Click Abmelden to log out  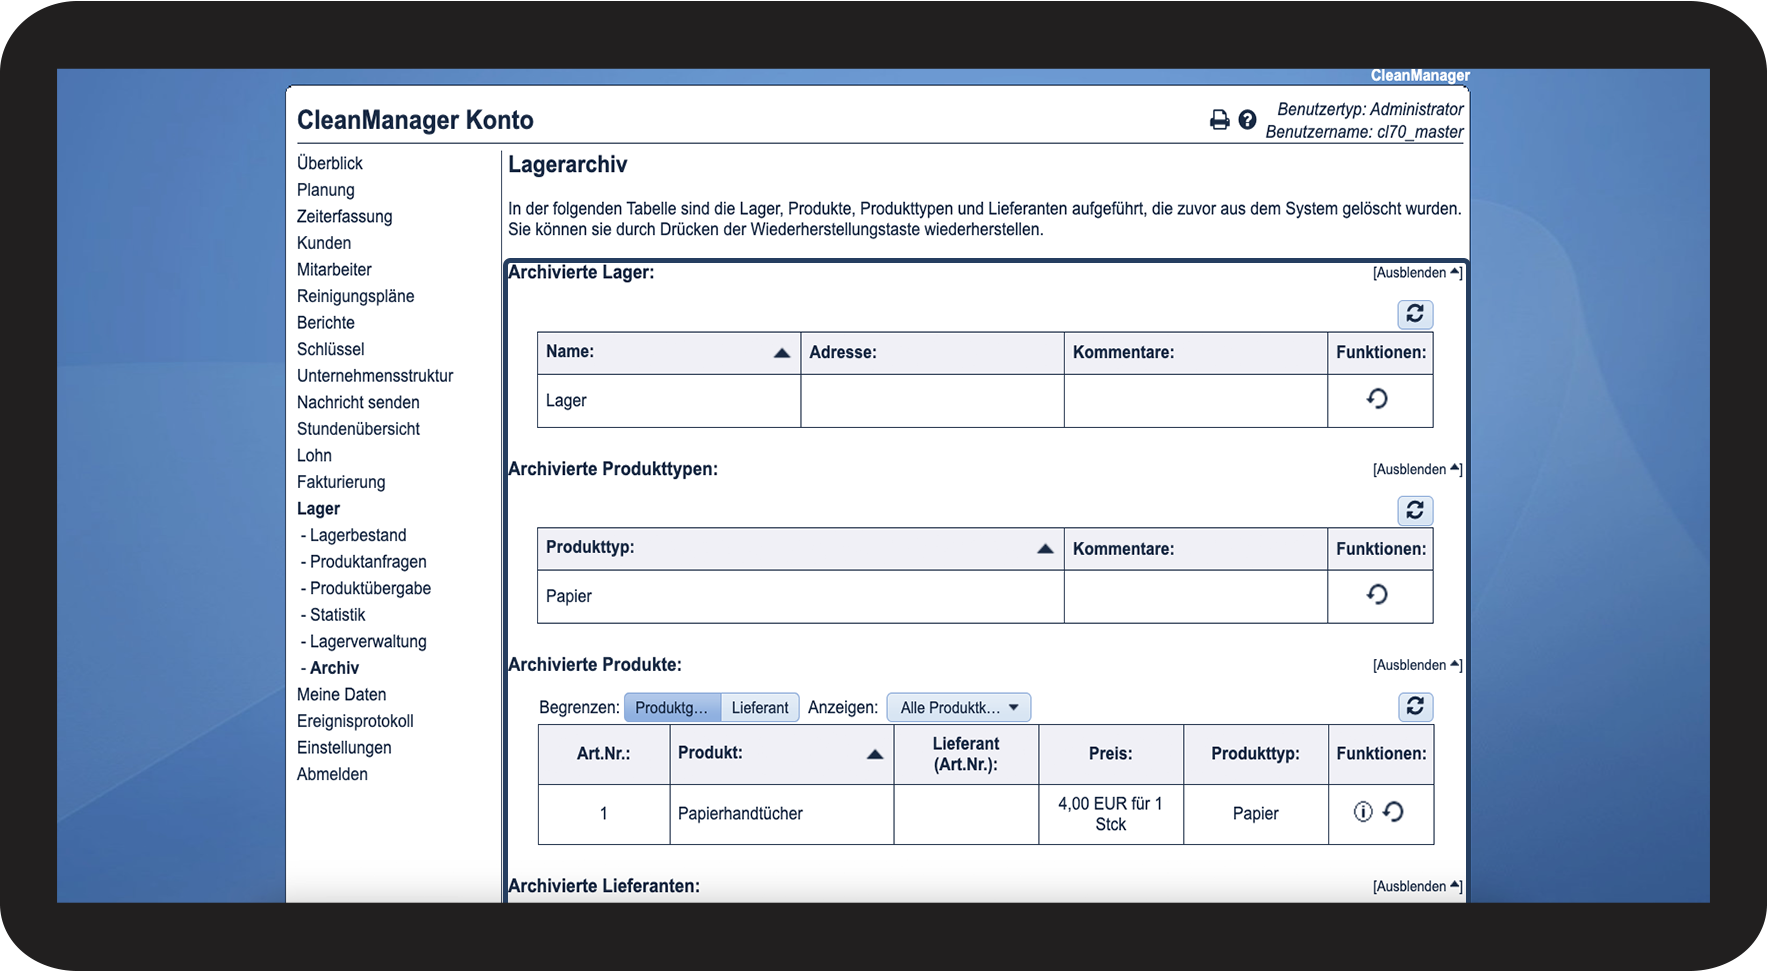click(x=332, y=775)
